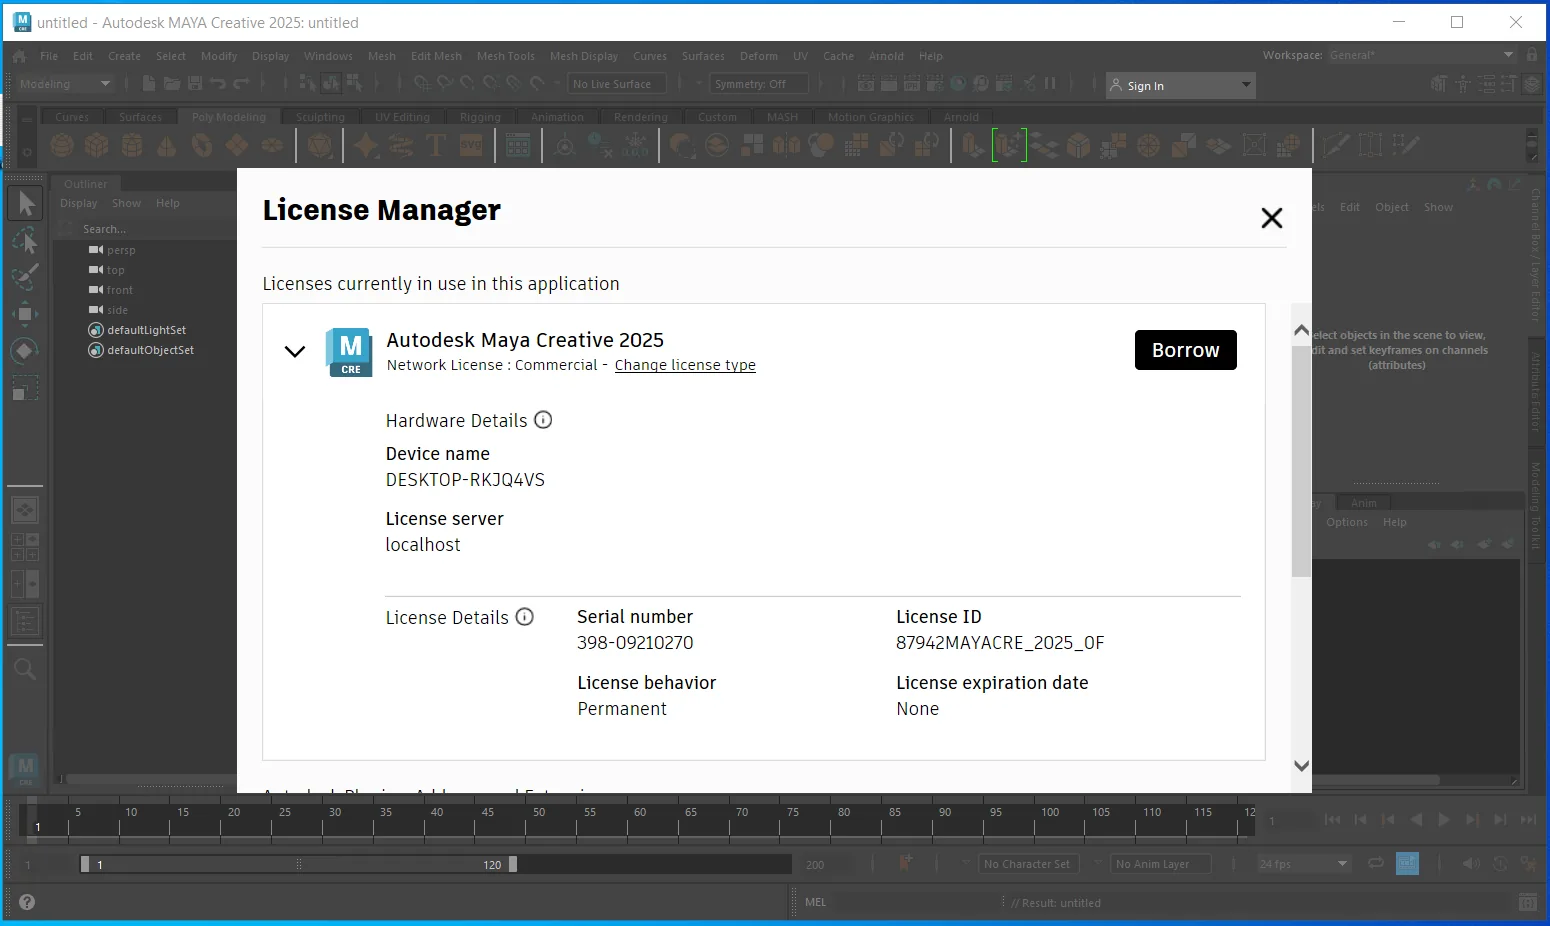Open the Arnold menu
Screen dimensions: 1550x926
click(886, 56)
